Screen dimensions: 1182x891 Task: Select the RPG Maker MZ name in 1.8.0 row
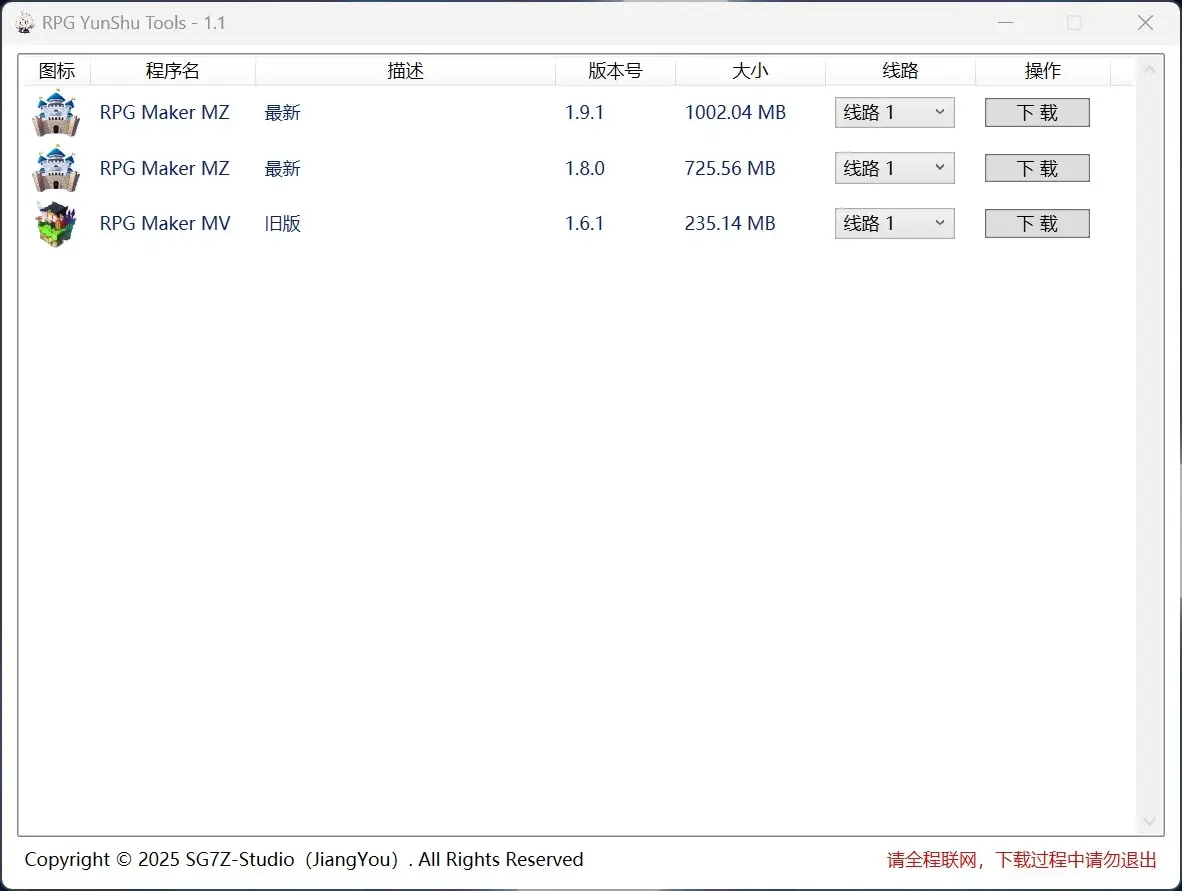164,168
